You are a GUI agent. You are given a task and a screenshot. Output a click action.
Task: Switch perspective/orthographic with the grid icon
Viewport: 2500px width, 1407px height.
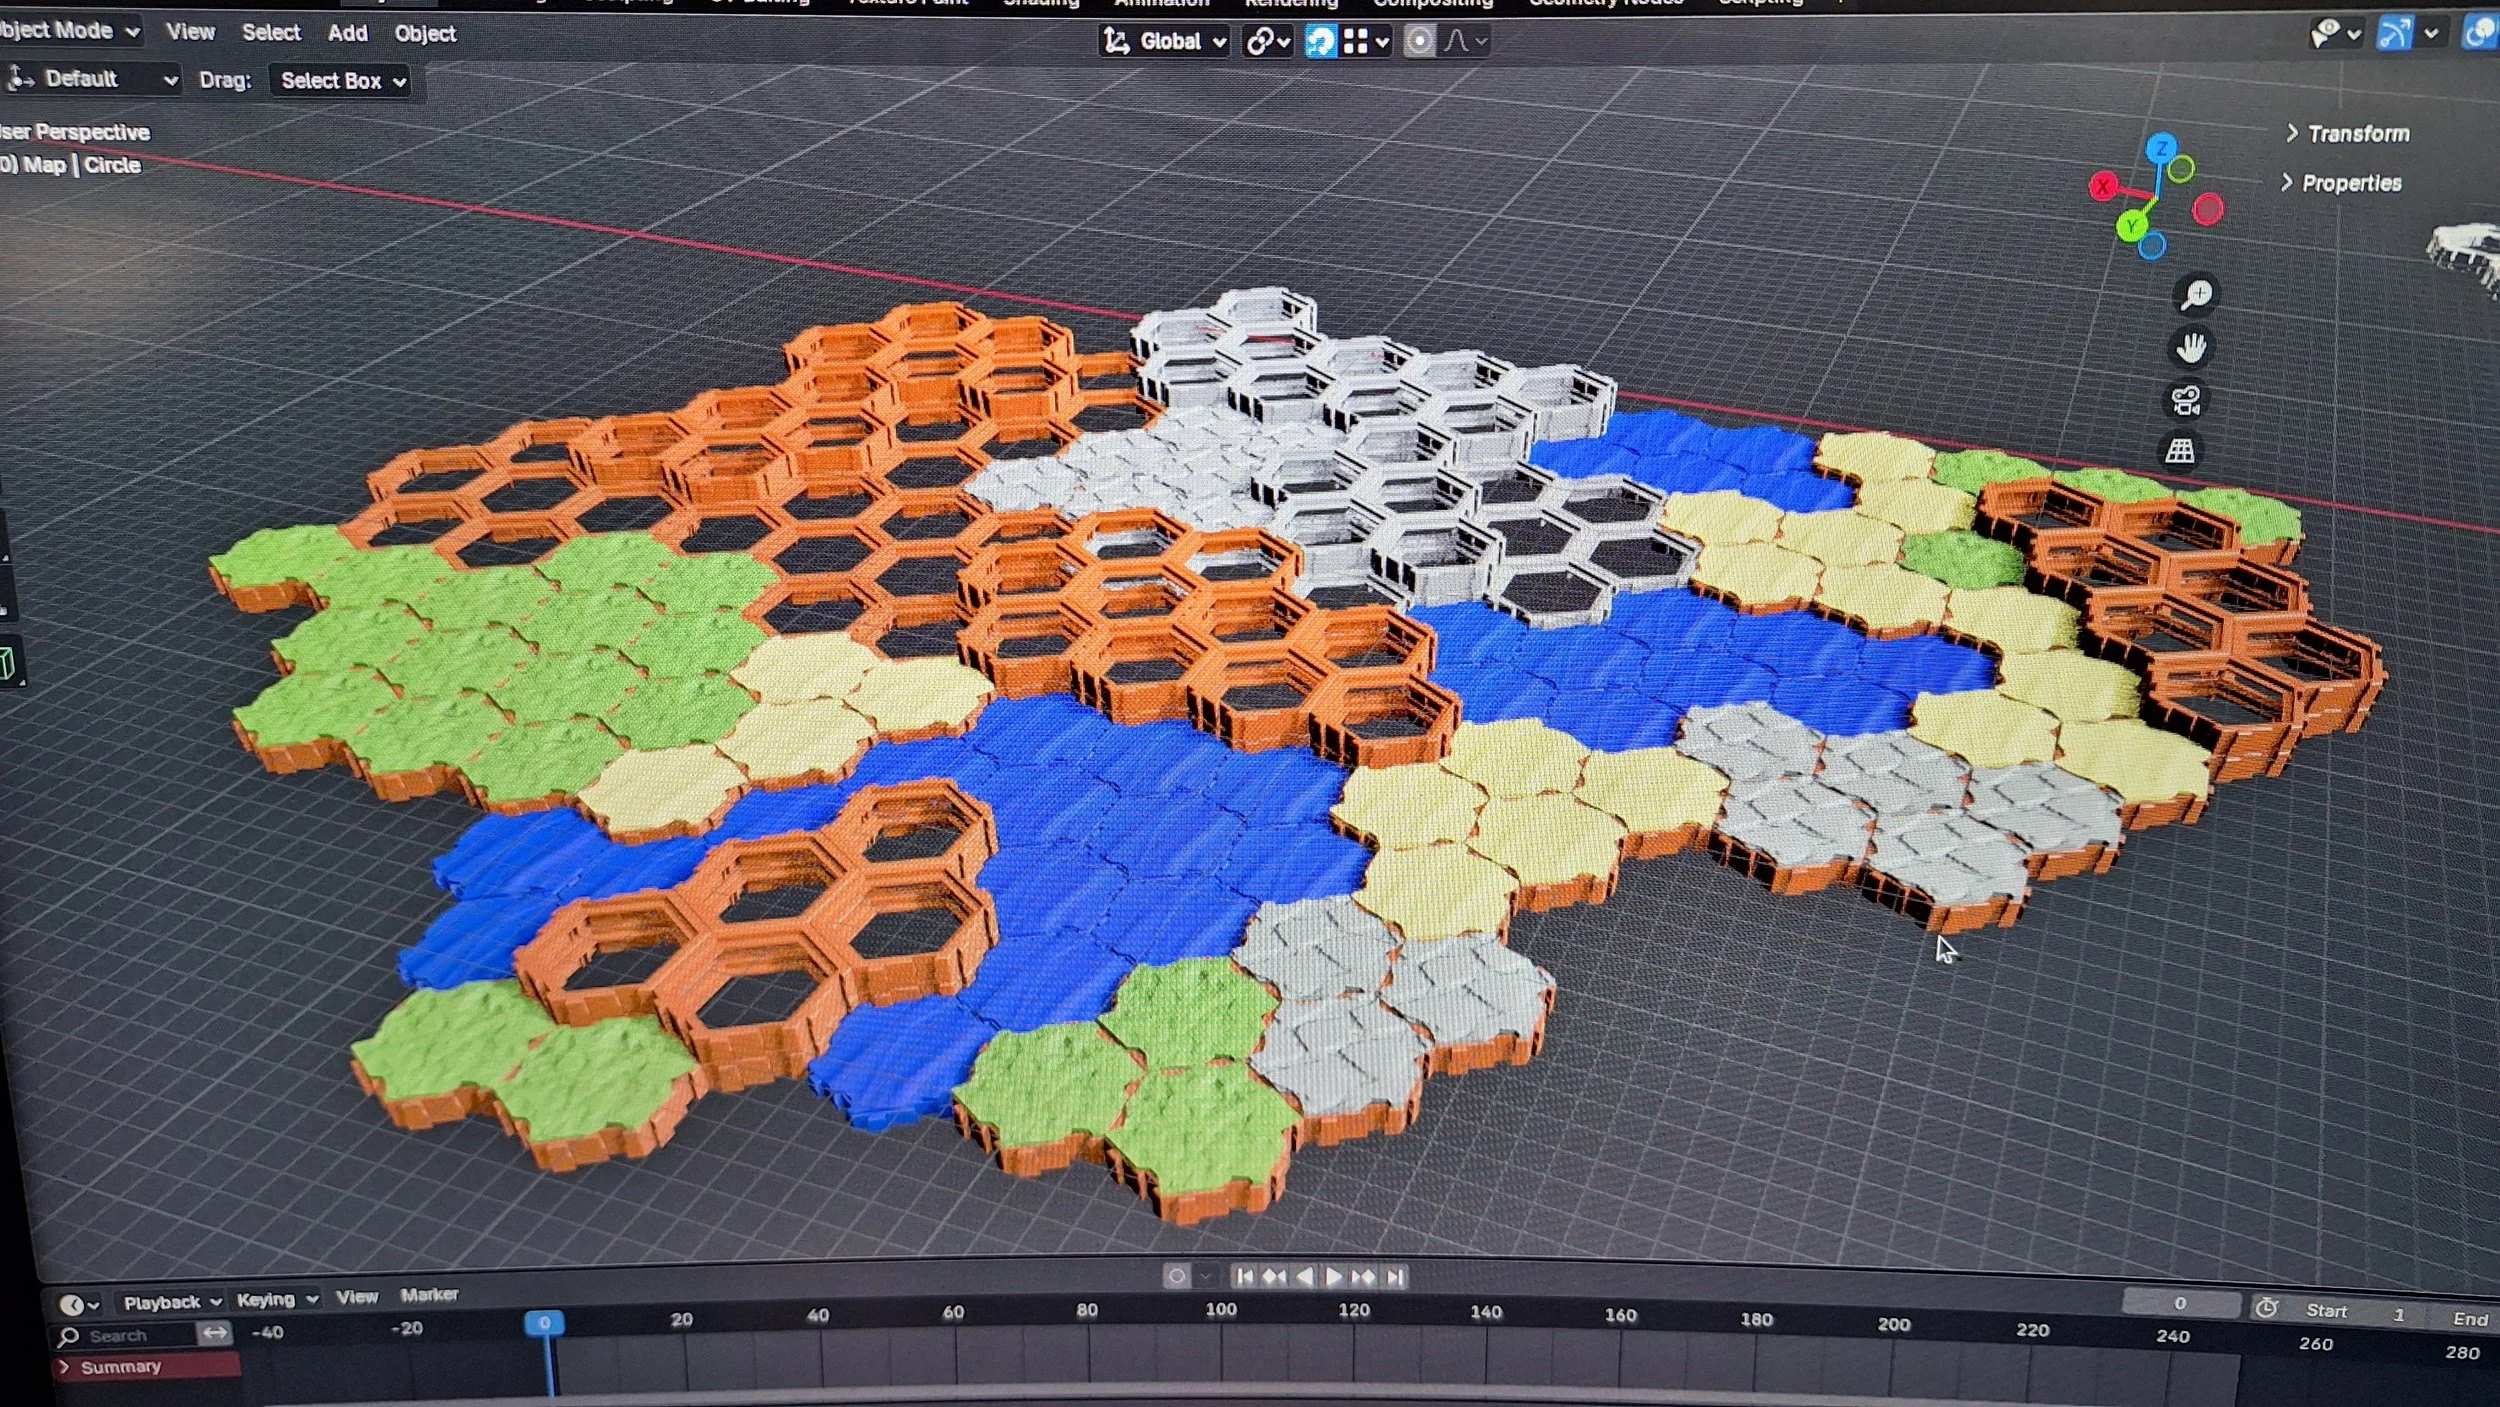coord(2180,451)
